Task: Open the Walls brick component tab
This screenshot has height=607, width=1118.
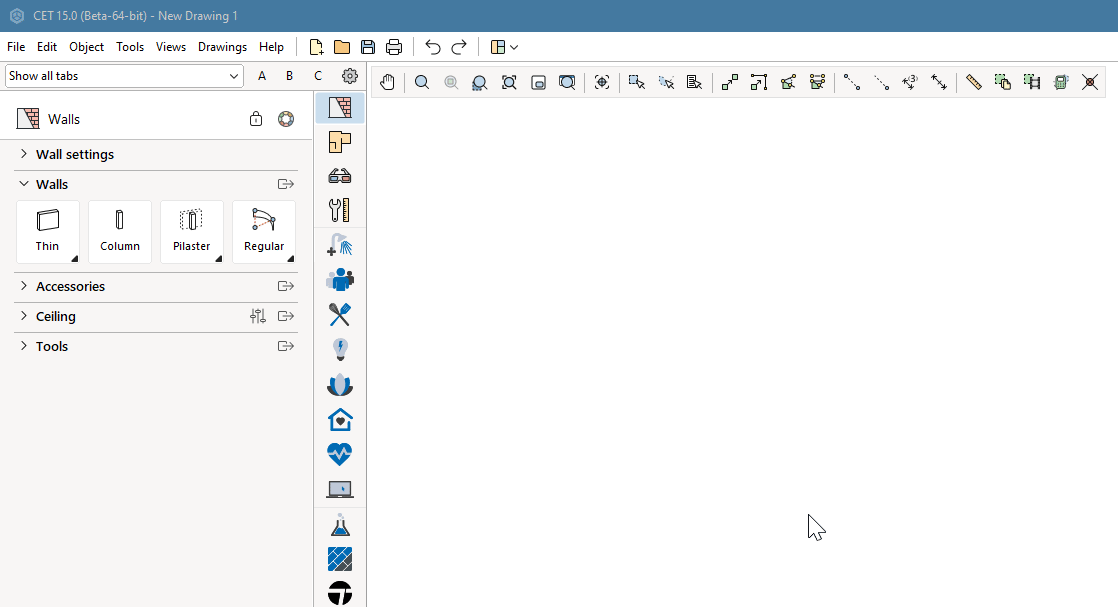Action: (340, 108)
